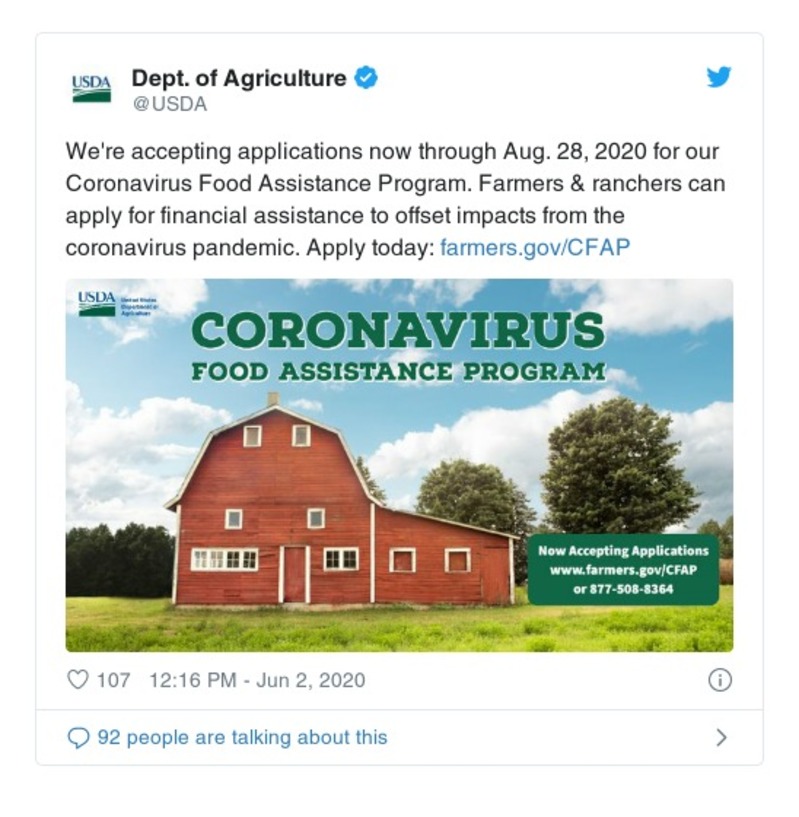The width and height of the screenshot is (799, 817).
Task: Click the circled info icon
Action: (x=719, y=680)
